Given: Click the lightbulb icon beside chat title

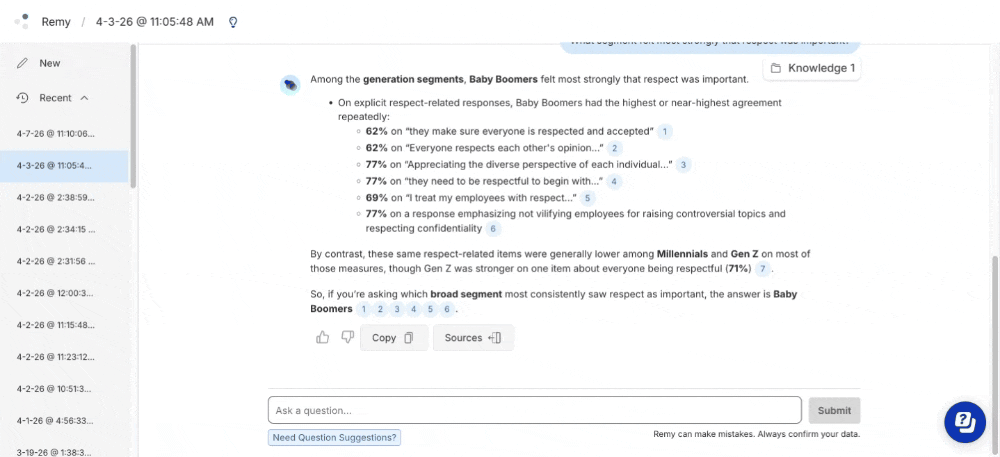Looking at the screenshot, I should (233, 22).
